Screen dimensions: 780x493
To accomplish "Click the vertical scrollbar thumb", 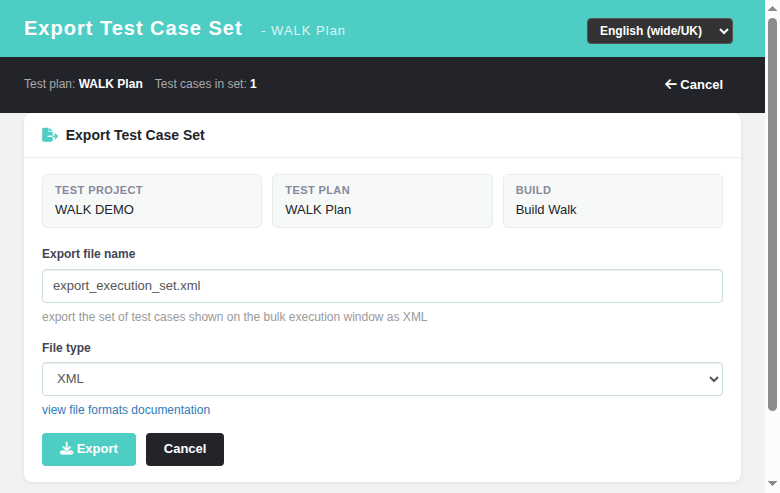I will tap(772, 214).
